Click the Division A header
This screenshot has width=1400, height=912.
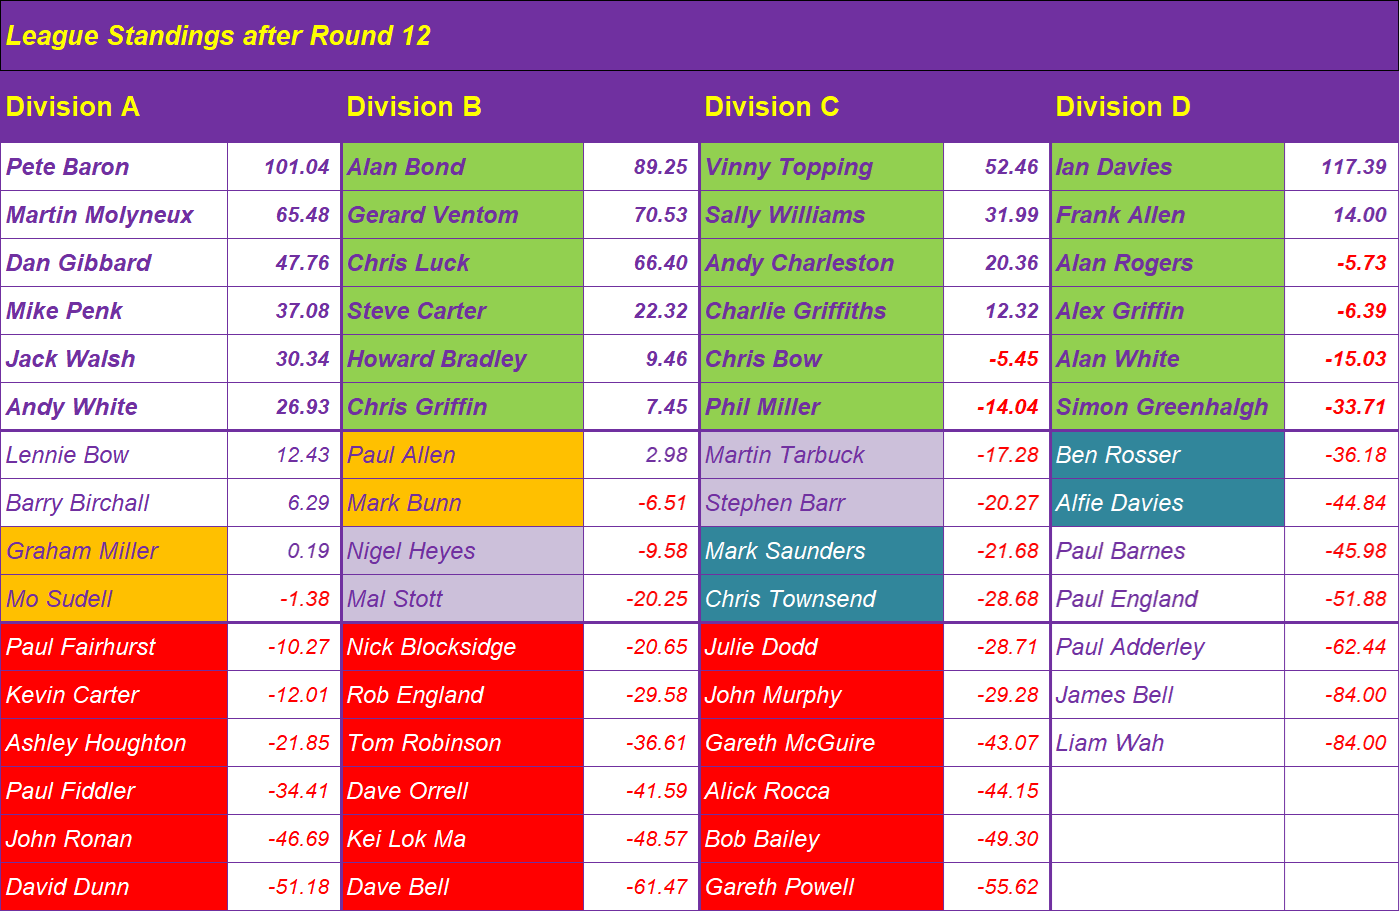pos(72,107)
